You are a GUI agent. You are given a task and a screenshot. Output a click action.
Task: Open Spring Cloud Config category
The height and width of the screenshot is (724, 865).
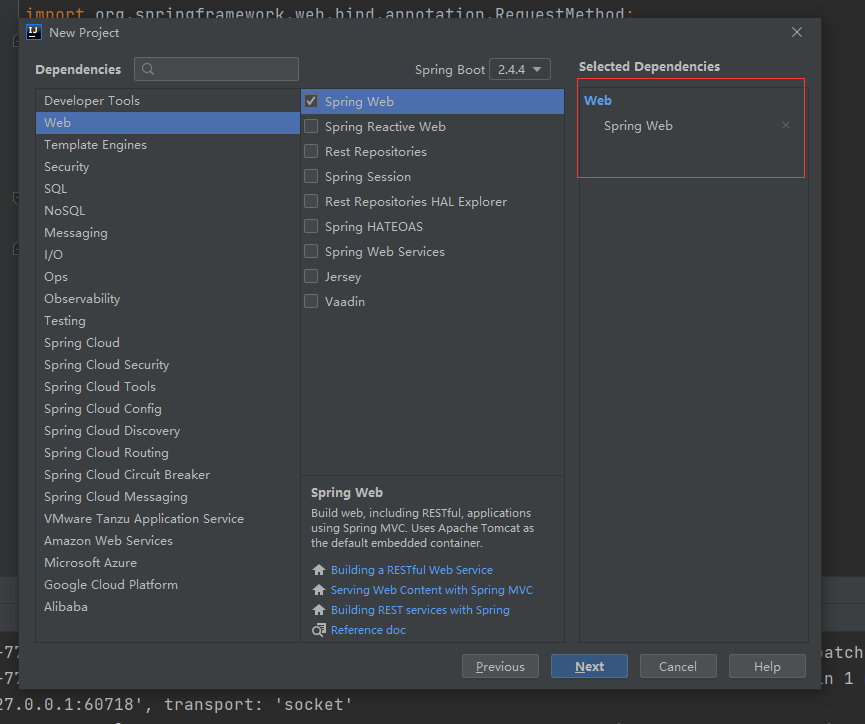[x=168, y=409]
